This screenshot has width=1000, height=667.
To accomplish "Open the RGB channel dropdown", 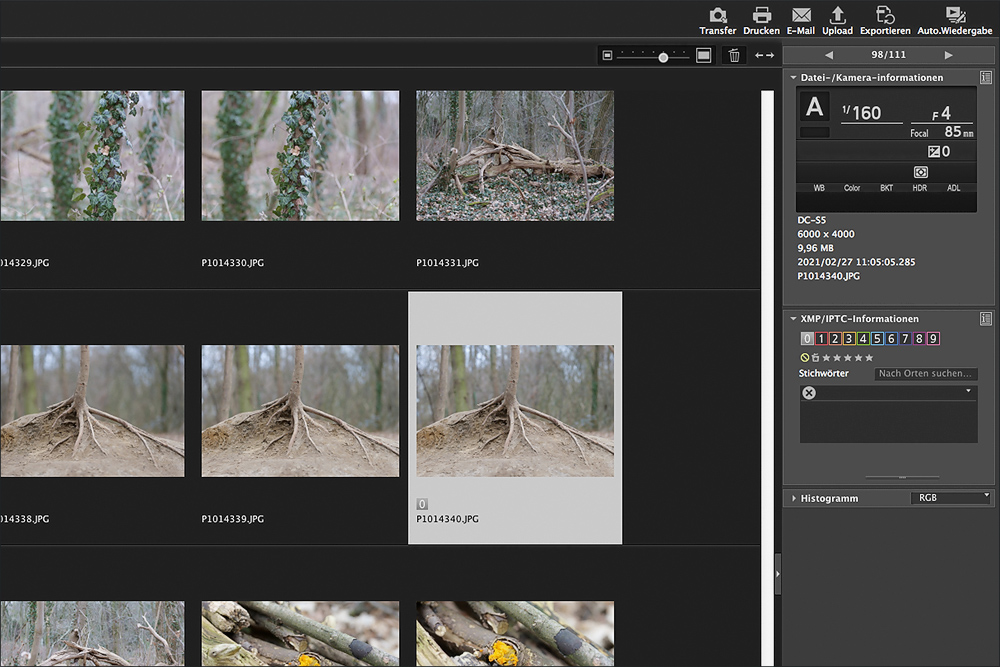I will tap(950, 497).
